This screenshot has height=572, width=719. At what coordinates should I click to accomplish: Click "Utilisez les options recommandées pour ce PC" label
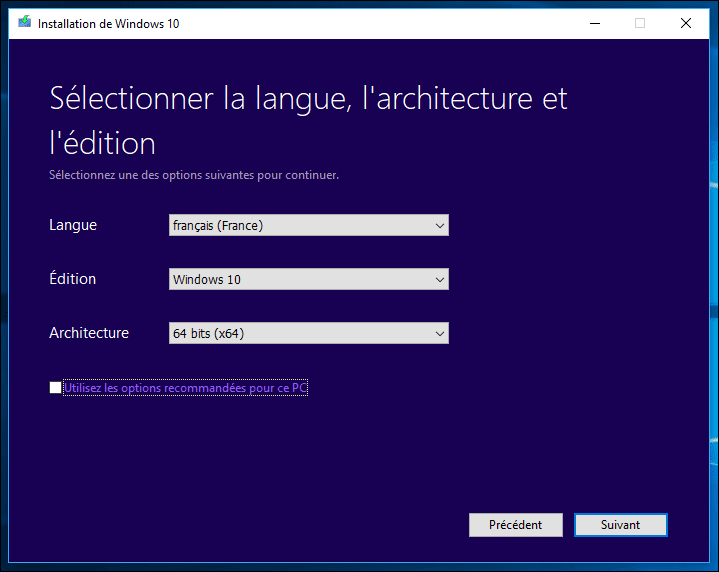pyautogui.click(x=185, y=388)
